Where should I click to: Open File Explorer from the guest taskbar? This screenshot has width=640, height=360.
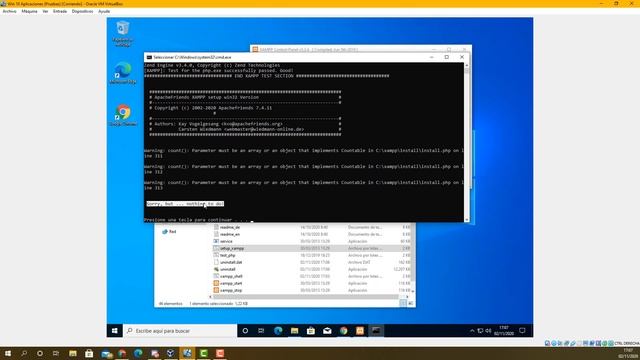tap(294, 331)
